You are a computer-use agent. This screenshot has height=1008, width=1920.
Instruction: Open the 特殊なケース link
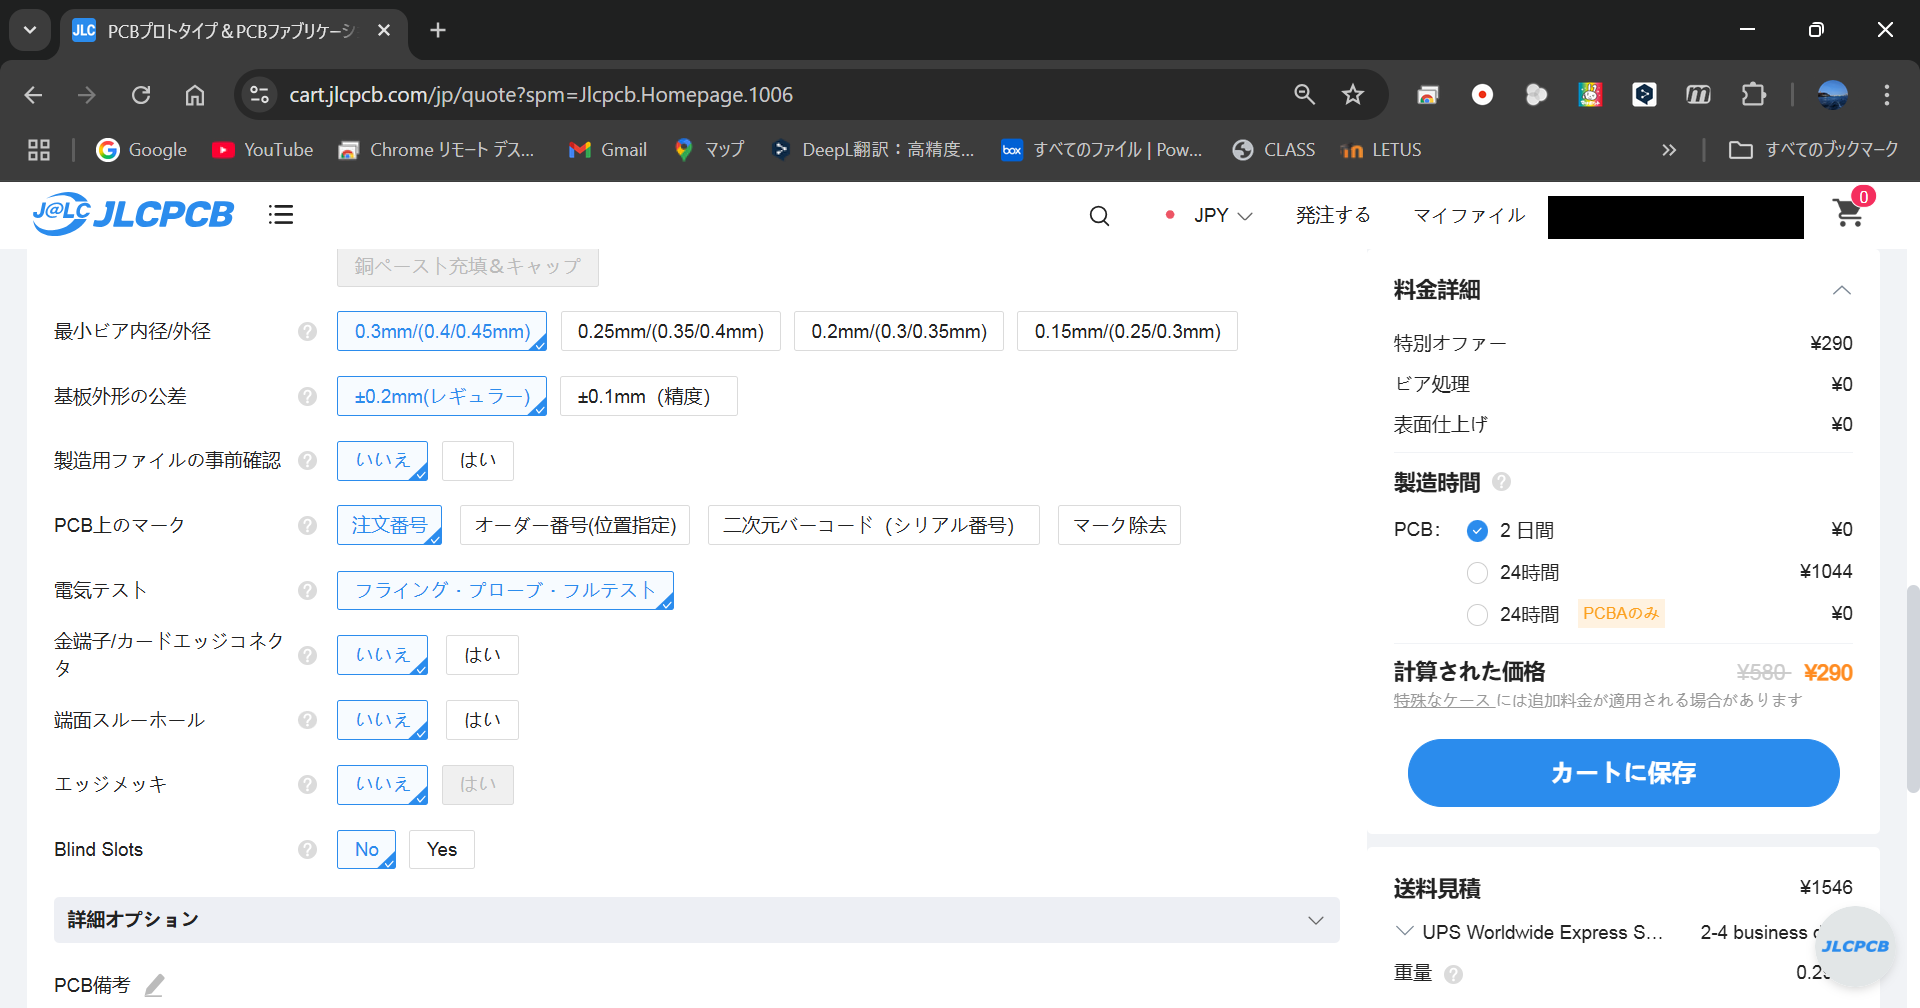[x=1443, y=701]
